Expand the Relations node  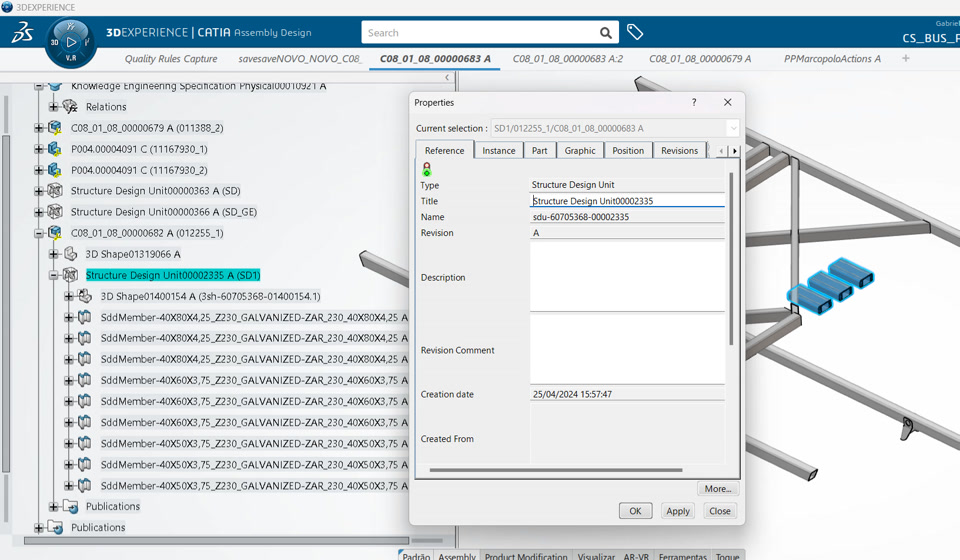(54, 107)
